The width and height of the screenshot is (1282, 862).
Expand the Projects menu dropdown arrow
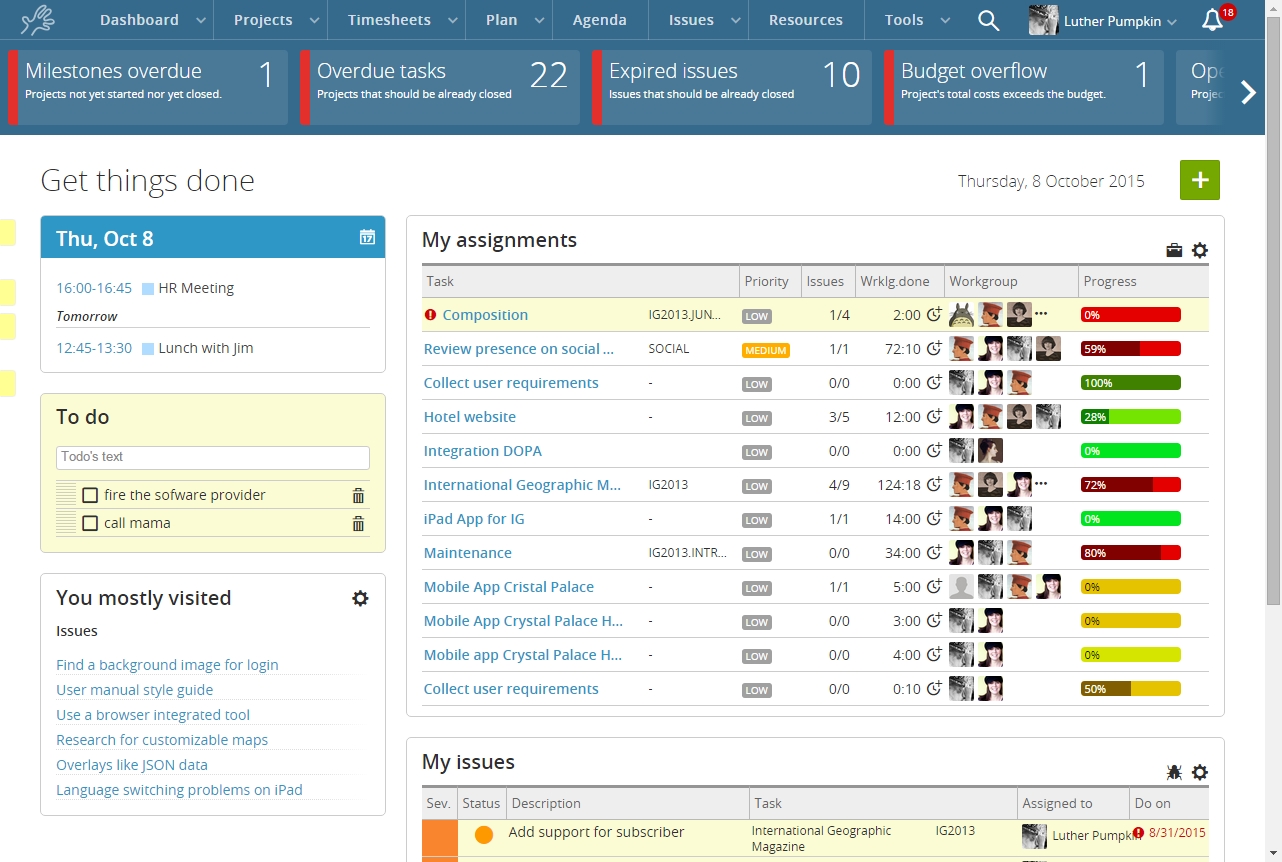point(314,20)
